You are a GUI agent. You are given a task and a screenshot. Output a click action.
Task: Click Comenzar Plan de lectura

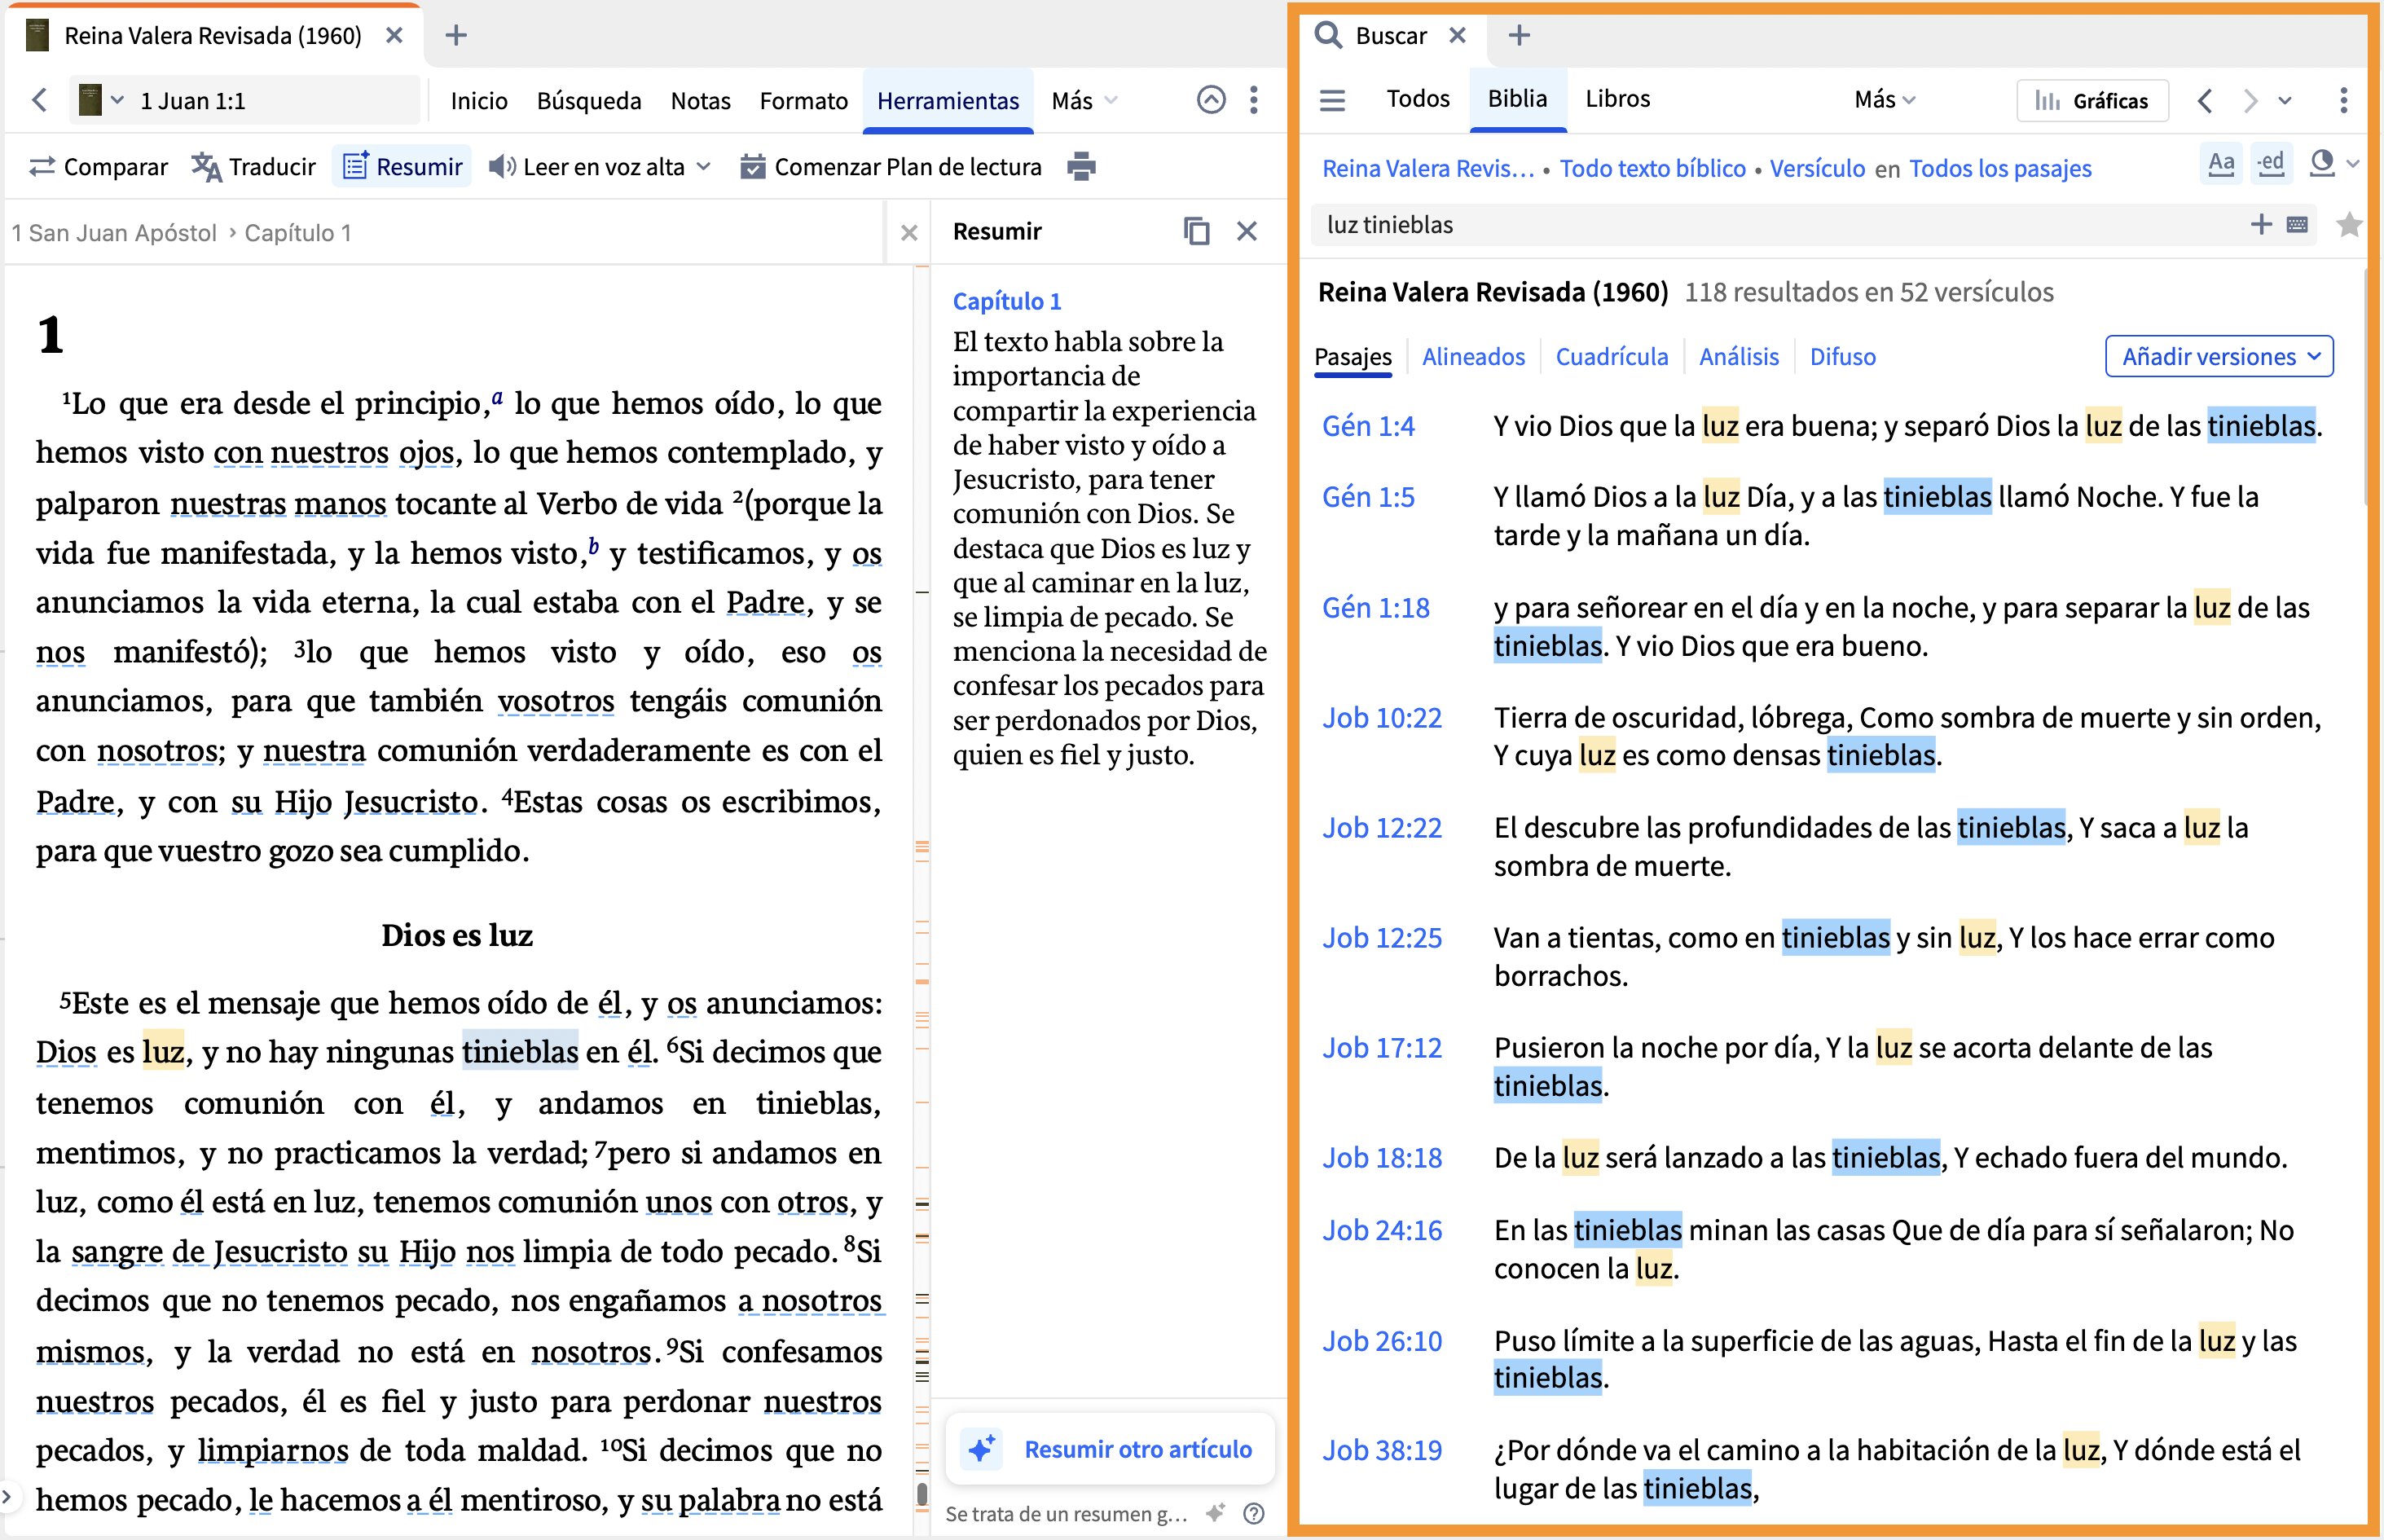[891, 166]
